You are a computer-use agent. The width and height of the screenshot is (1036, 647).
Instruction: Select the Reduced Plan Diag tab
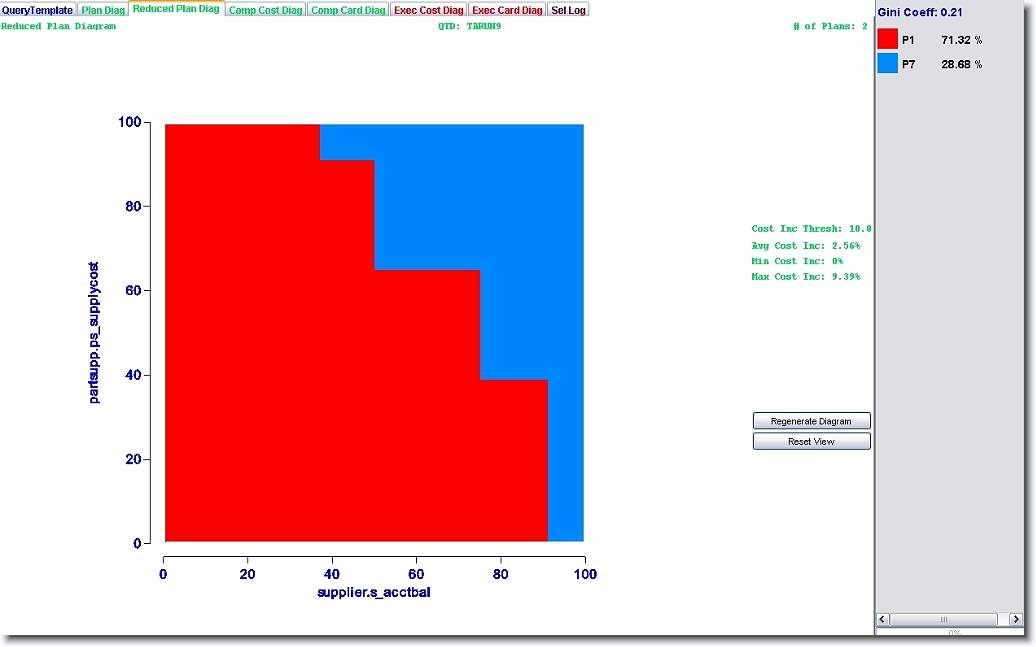(176, 9)
